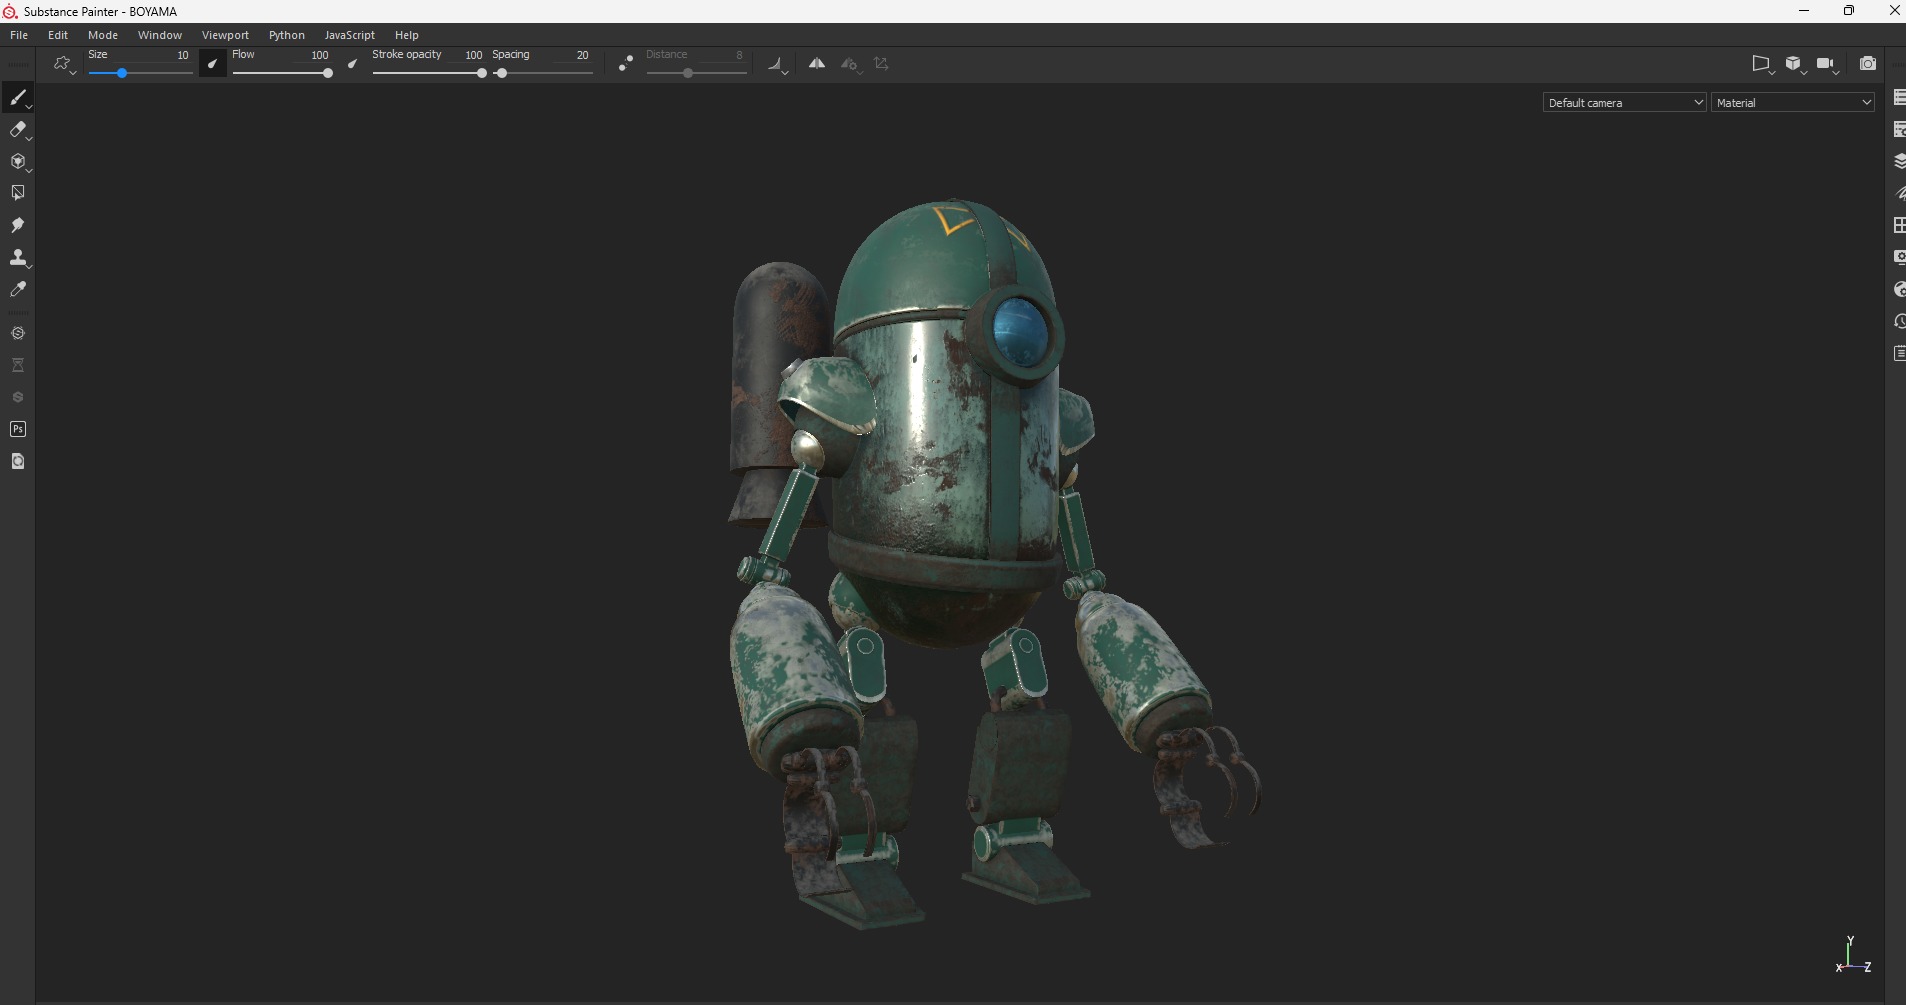Open the Texture Set Settings panel icon
Viewport: 1906px width, 1005px height.
(1898, 129)
